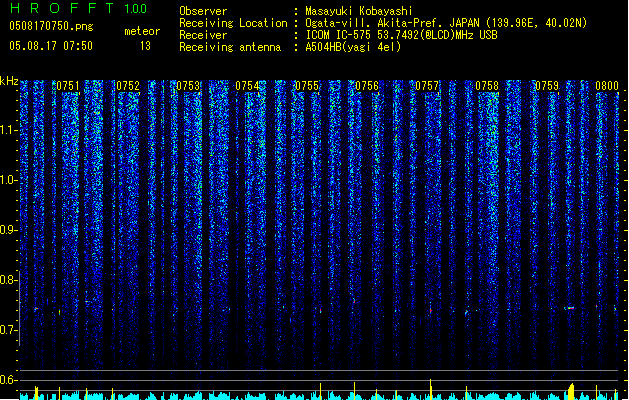
Task: Click the meteor label
Action: click(142, 31)
